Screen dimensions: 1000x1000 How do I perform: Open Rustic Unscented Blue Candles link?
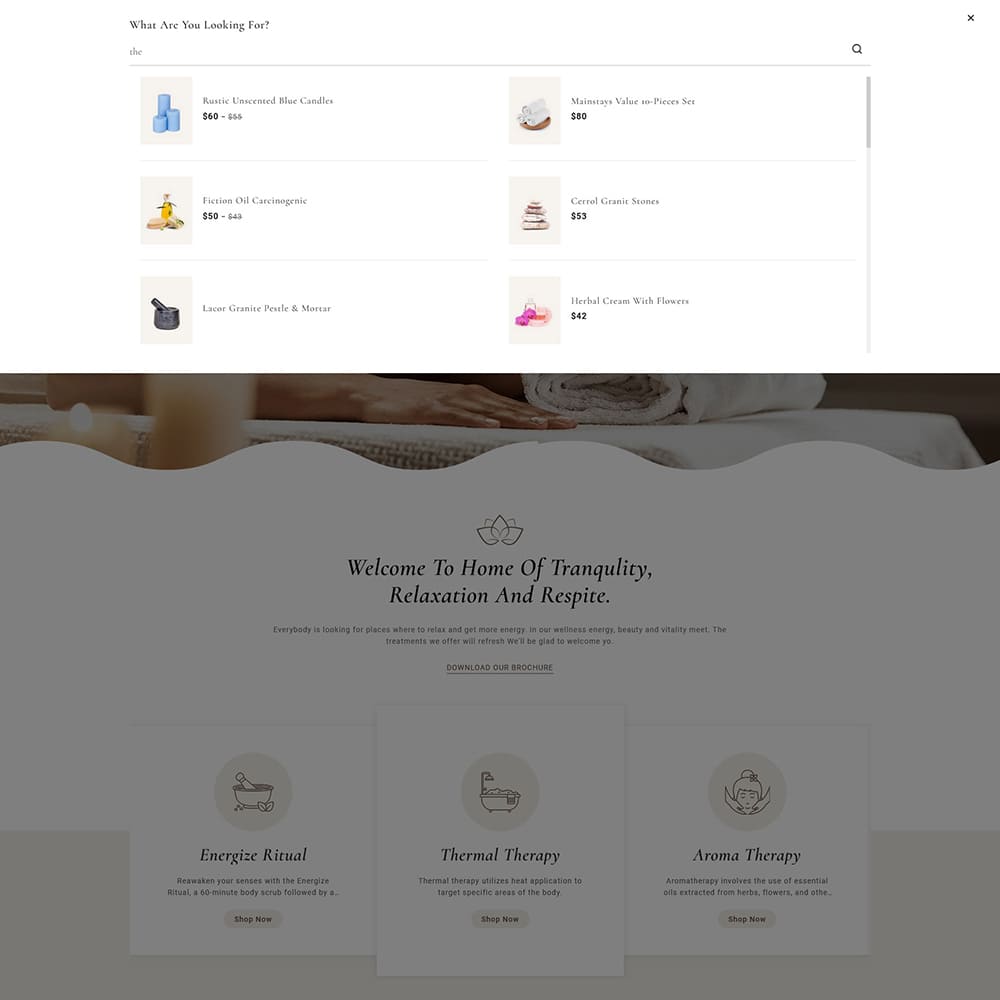(x=268, y=101)
